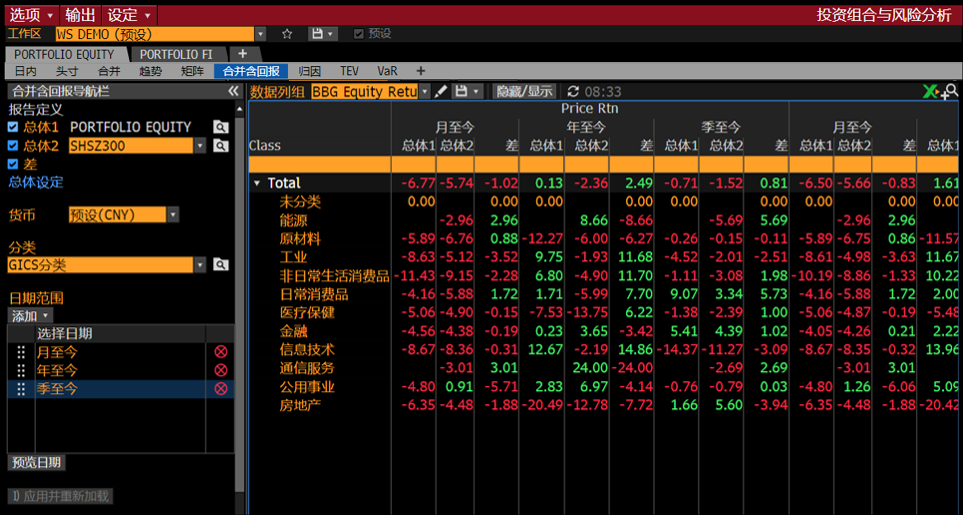Open the PORTFOLIO FI tab
963x515 pixels.
pos(176,54)
